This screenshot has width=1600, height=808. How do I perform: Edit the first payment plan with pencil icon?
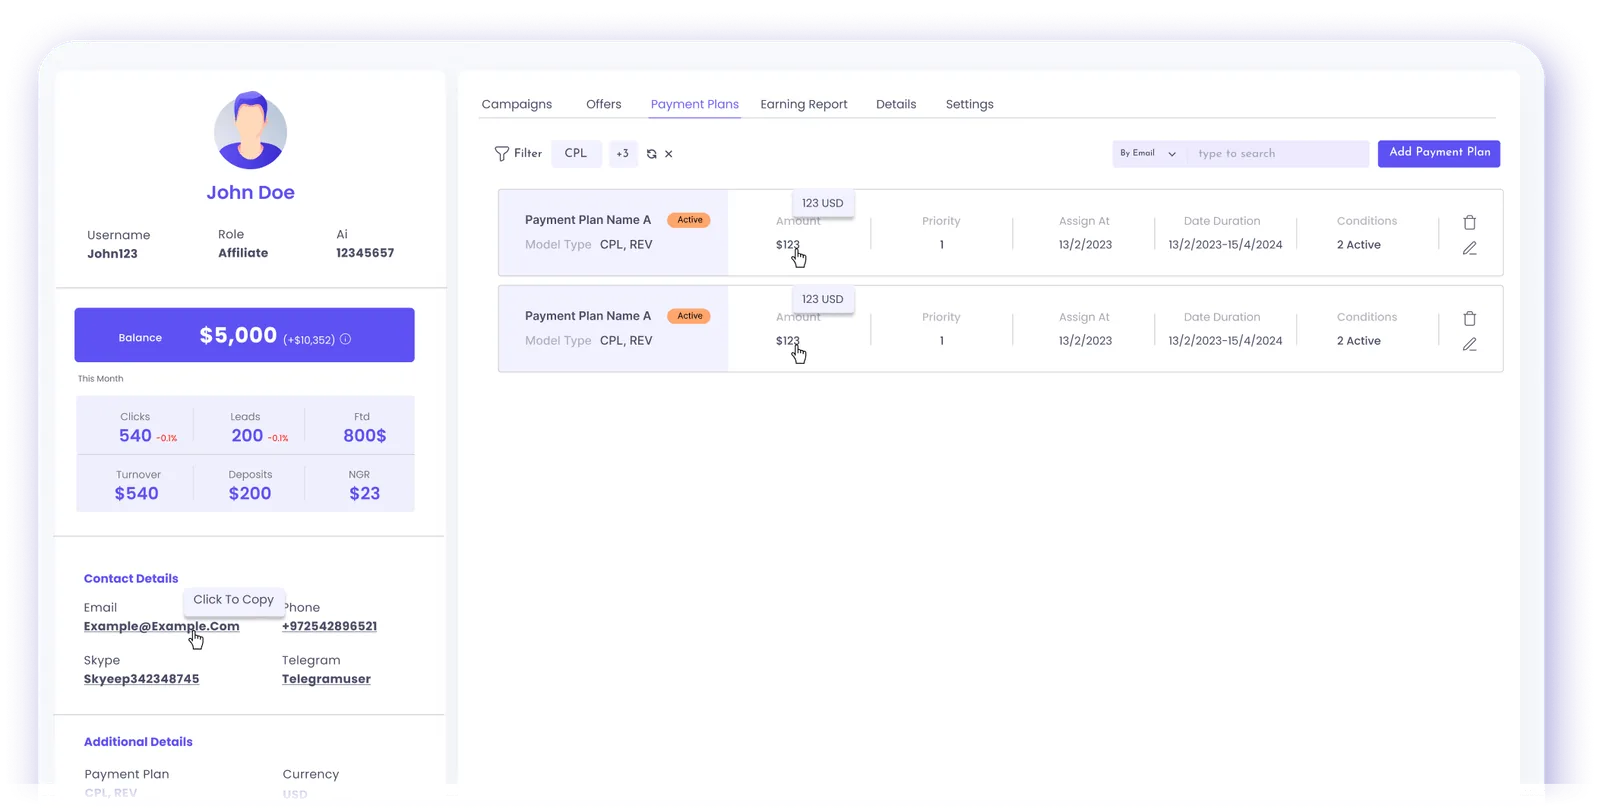coord(1469,248)
